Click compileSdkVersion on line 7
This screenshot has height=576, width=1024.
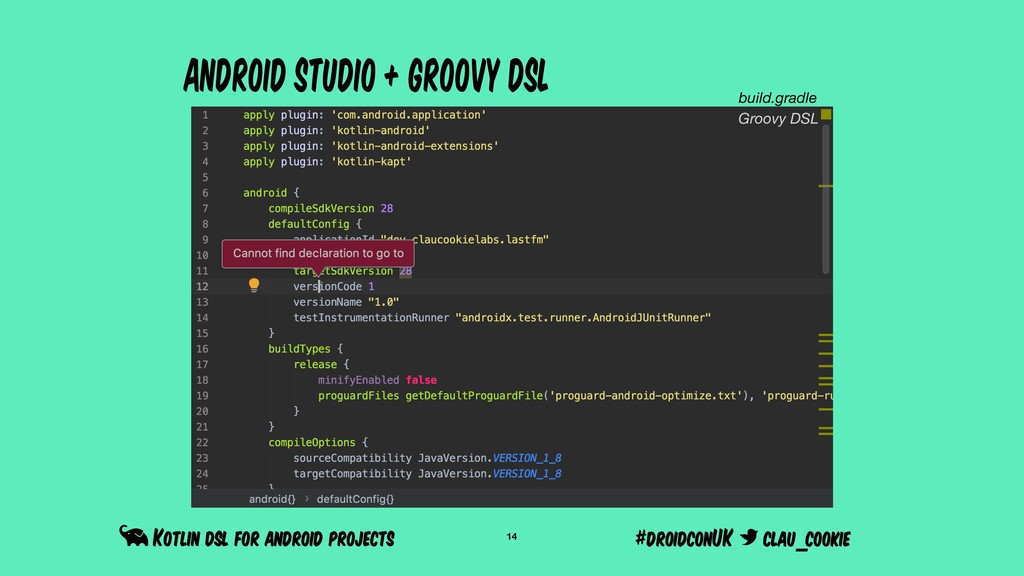[321, 208]
